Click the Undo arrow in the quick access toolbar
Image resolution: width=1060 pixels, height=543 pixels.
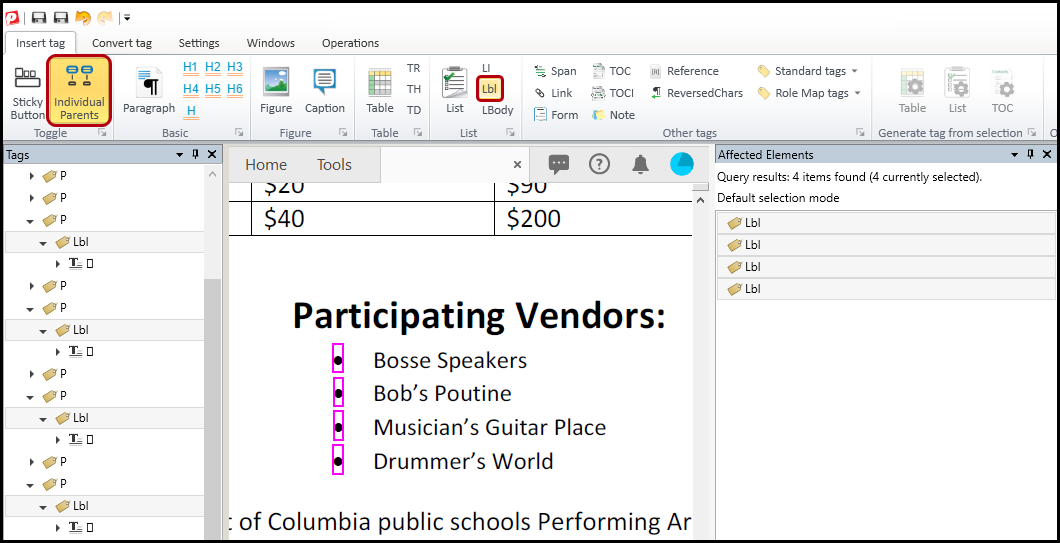click(x=82, y=18)
